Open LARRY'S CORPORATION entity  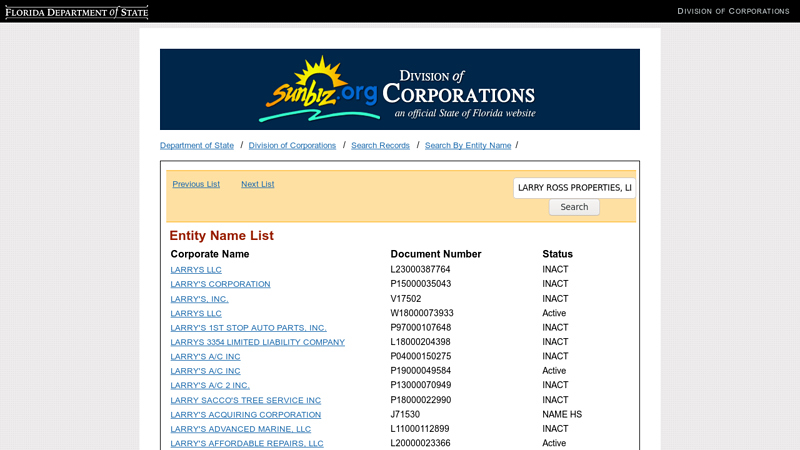point(220,284)
